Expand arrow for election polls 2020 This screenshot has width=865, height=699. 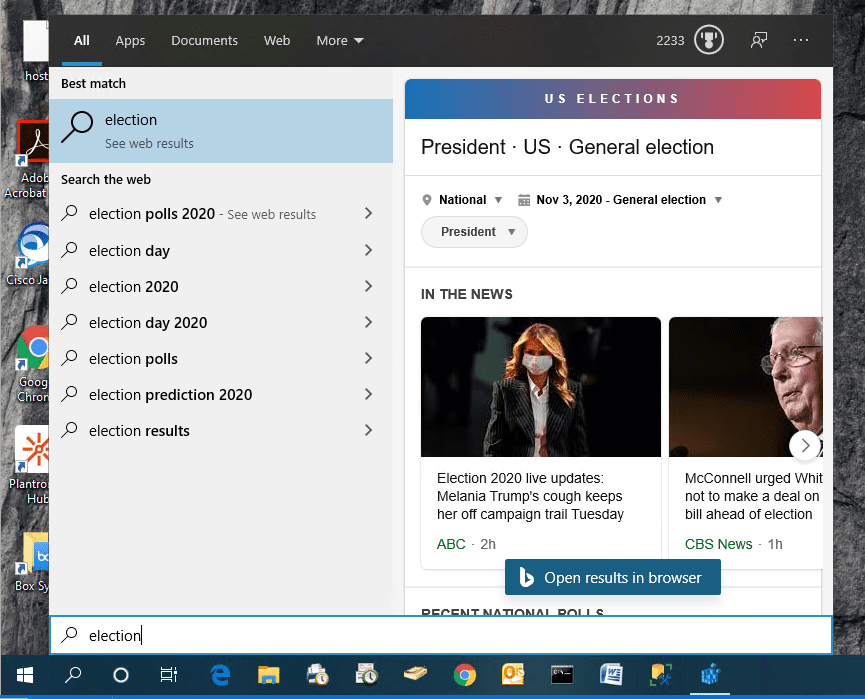tap(369, 214)
